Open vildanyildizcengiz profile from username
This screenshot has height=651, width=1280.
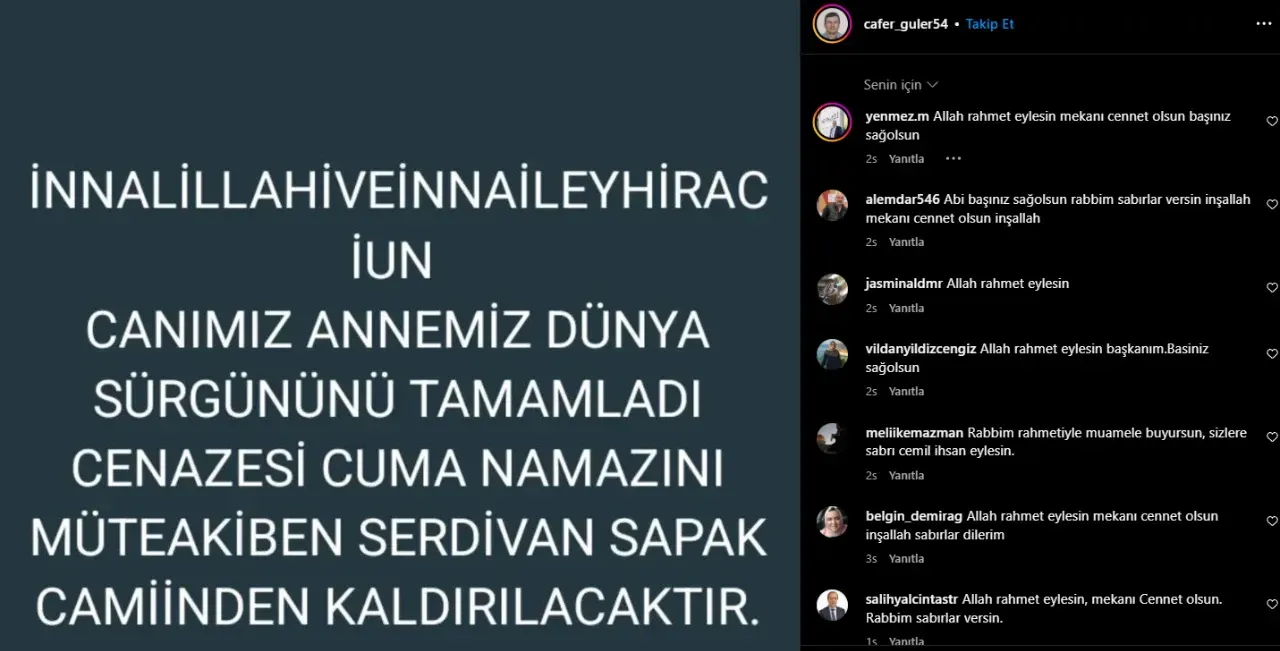pos(921,349)
